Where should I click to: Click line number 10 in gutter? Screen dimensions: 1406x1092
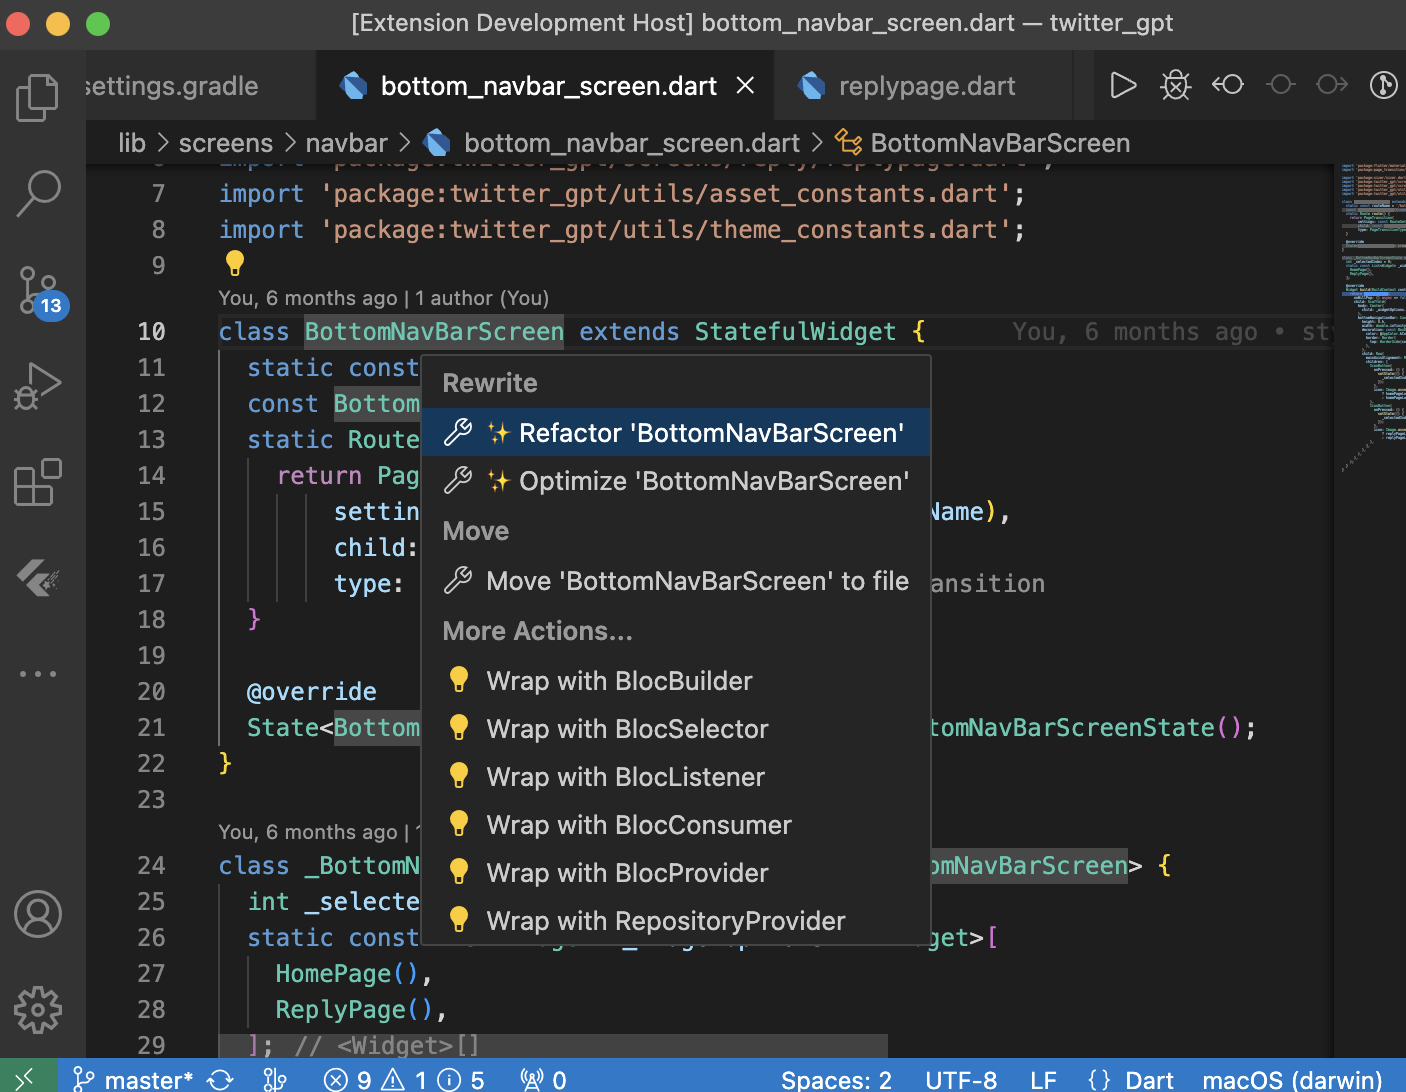click(x=152, y=332)
